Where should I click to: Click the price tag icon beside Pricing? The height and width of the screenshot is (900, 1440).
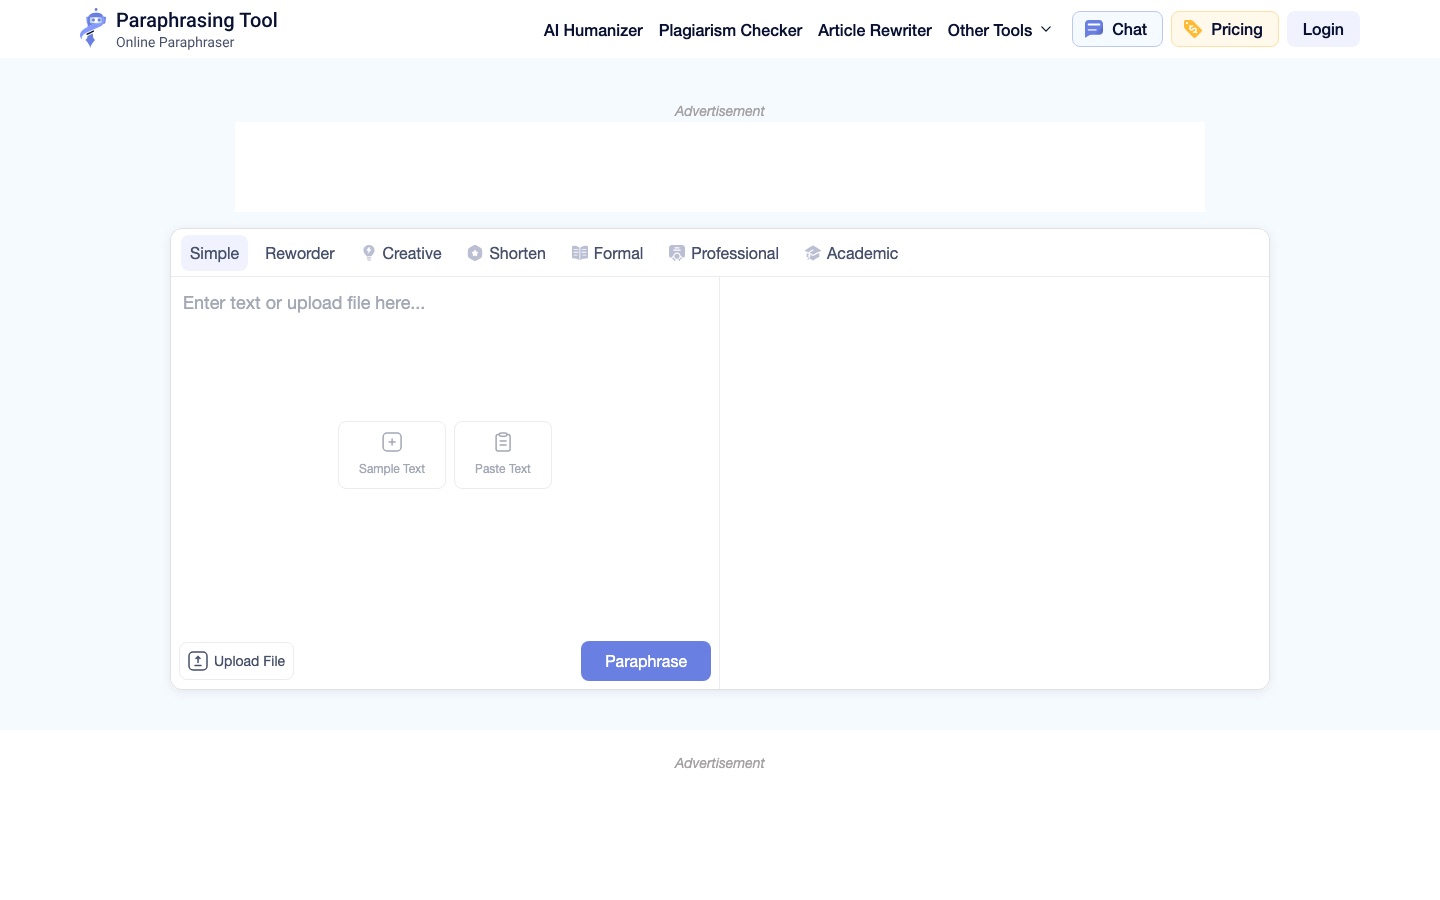click(1193, 29)
